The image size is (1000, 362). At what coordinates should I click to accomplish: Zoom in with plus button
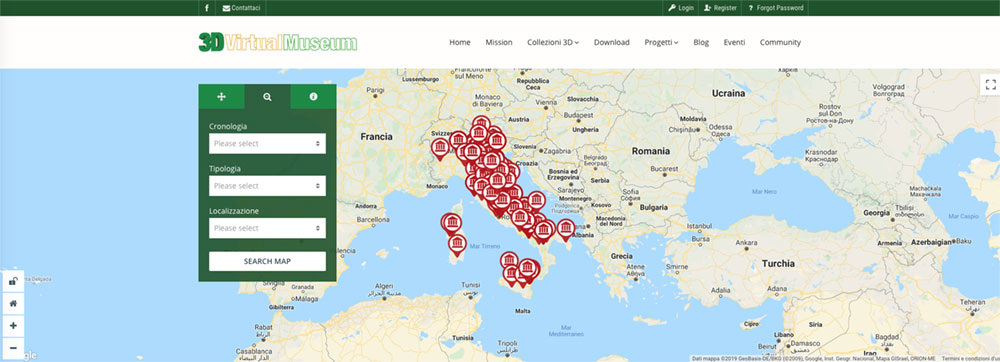[x=13, y=326]
